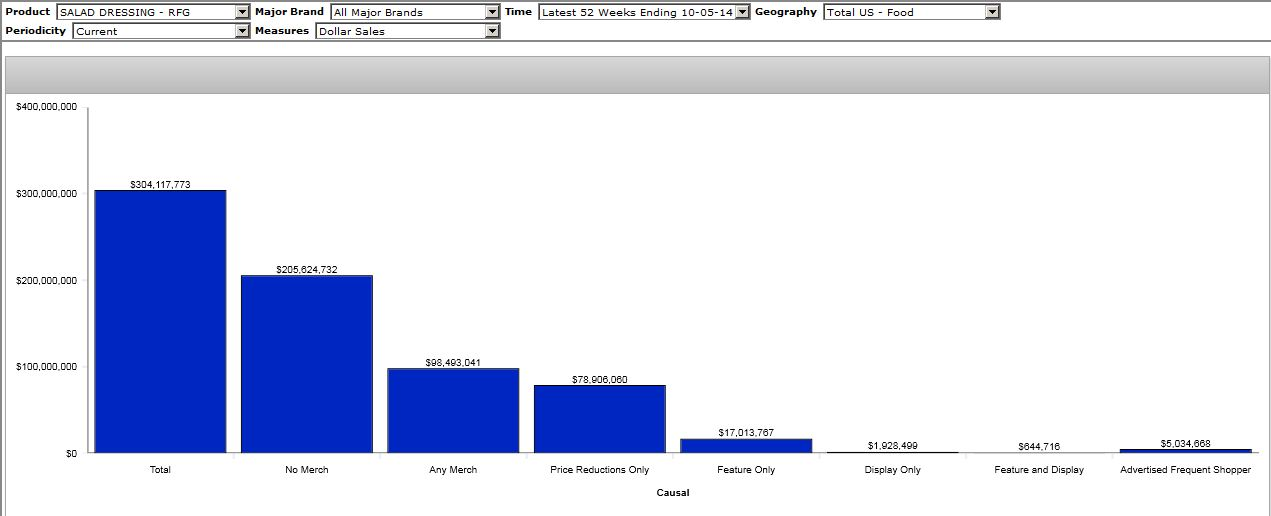Select the Price Reductions Only bar

(x=599, y=419)
